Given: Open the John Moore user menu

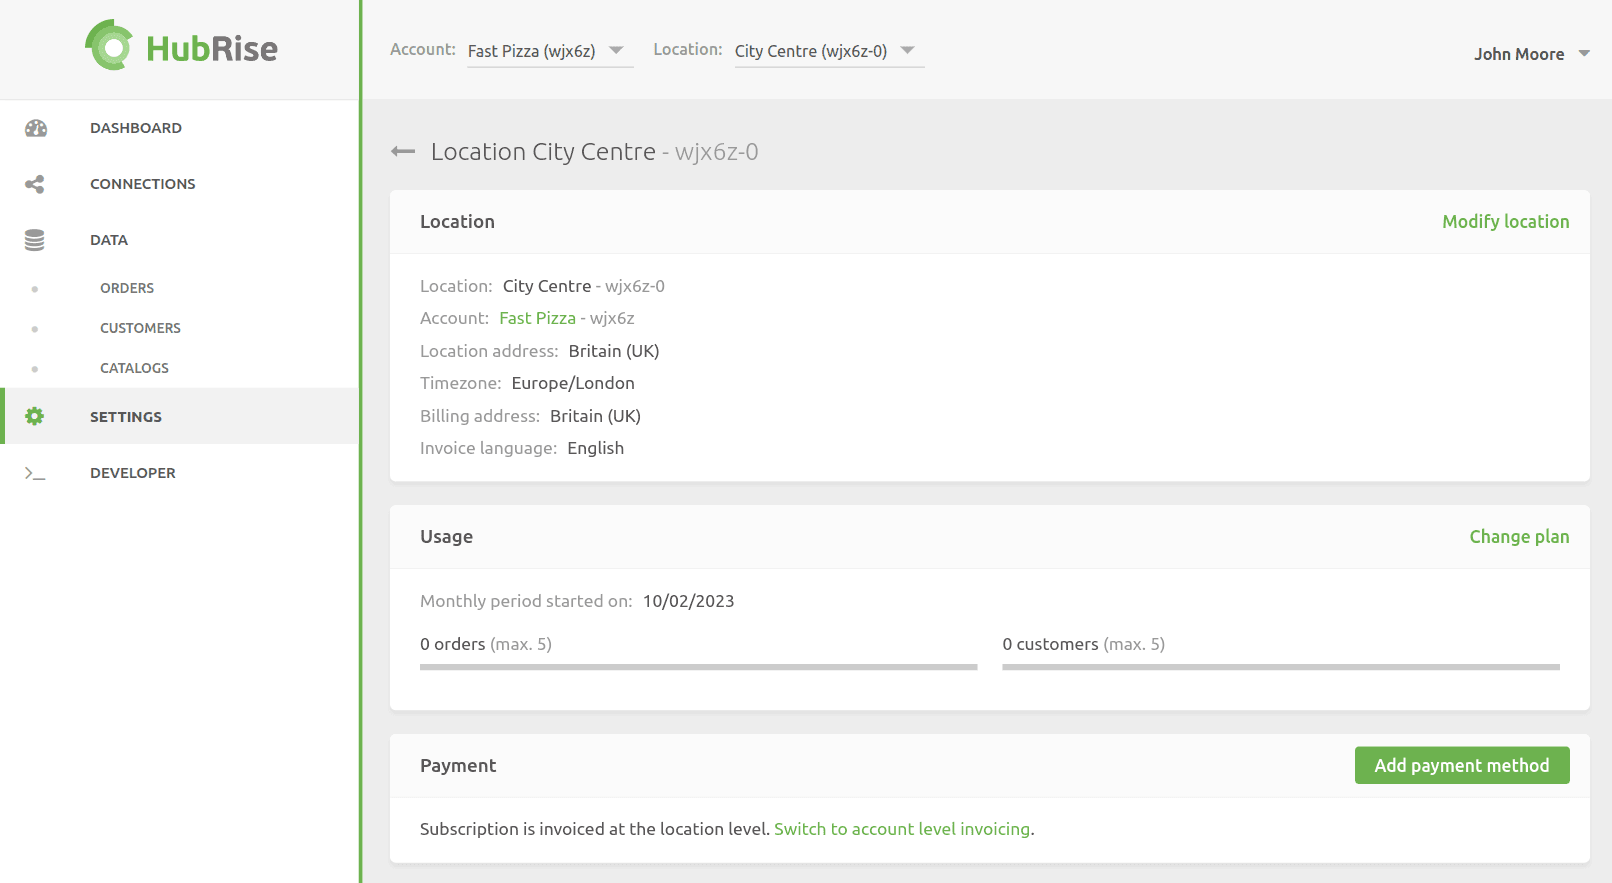Looking at the screenshot, I should tap(1531, 54).
